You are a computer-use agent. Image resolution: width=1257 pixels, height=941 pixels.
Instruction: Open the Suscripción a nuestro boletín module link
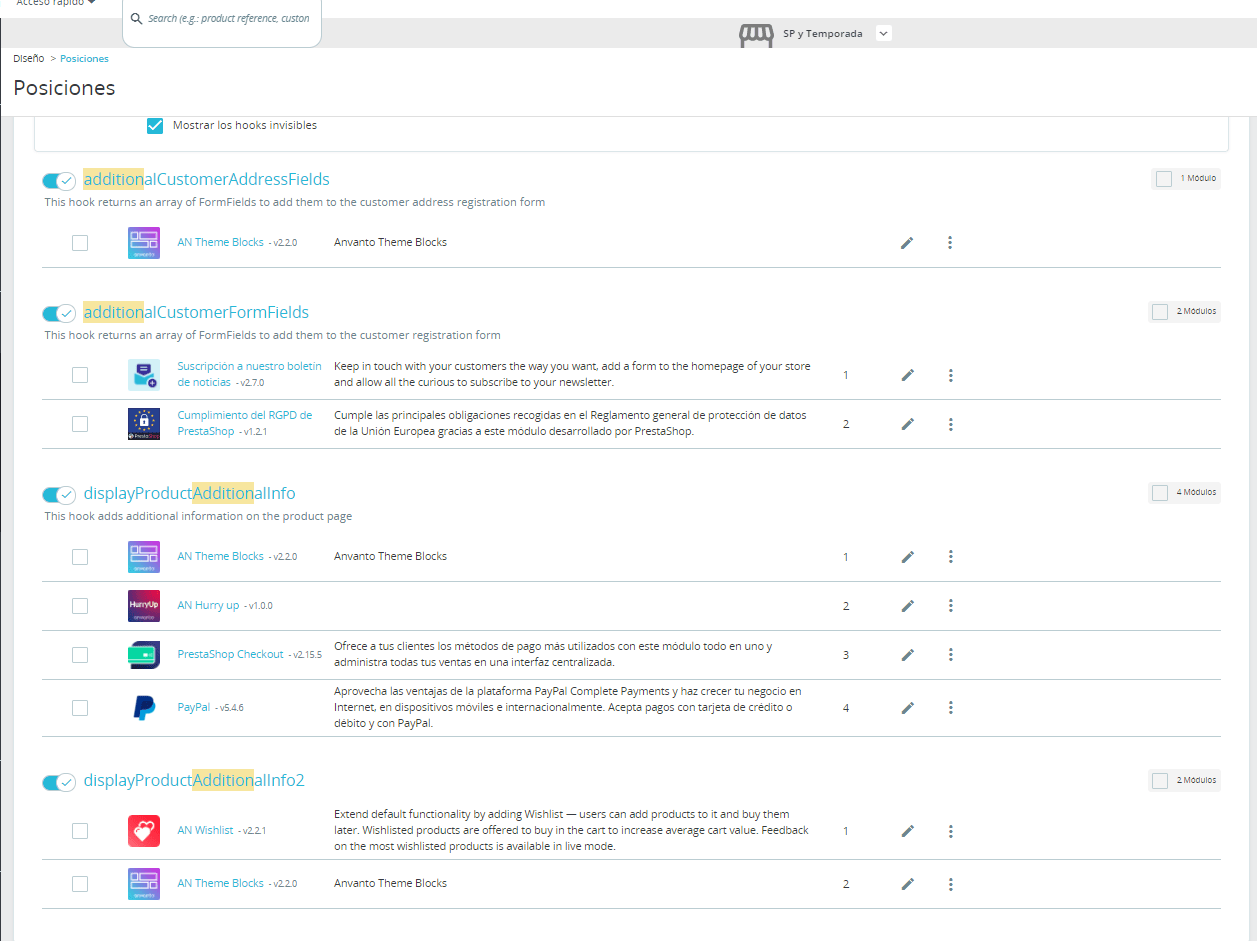(249, 374)
